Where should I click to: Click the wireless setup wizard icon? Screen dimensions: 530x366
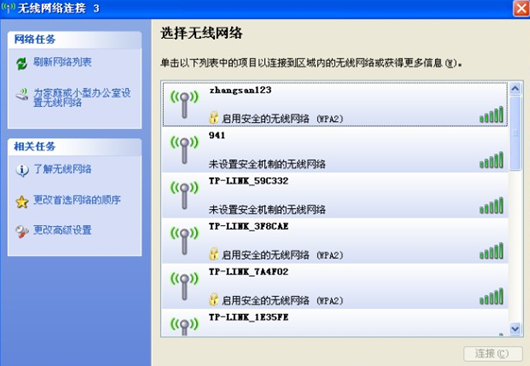(22, 94)
